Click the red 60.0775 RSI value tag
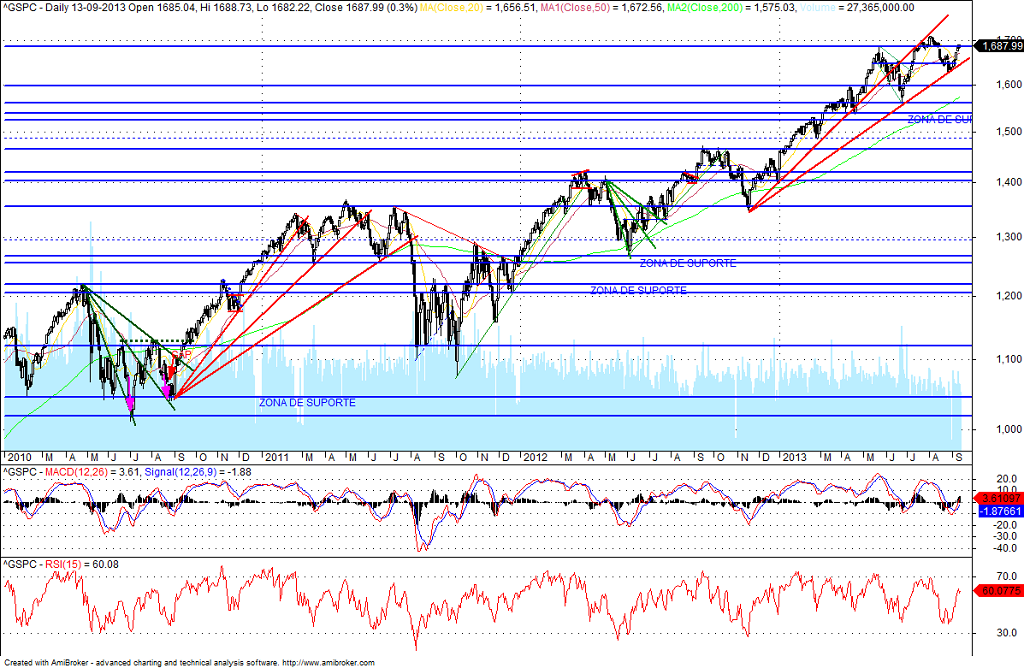The width and height of the screenshot is (1024, 668). click(999, 591)
